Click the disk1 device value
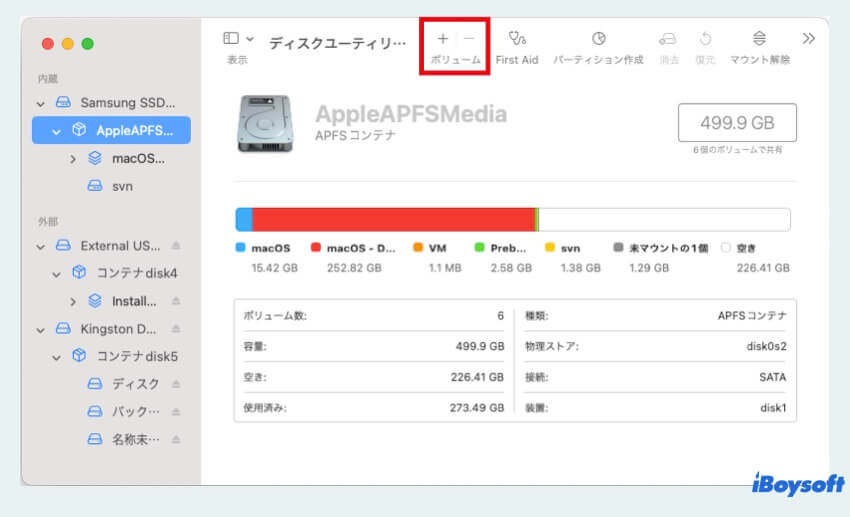This screenshot has width=850, height=517. pos(773,408)
